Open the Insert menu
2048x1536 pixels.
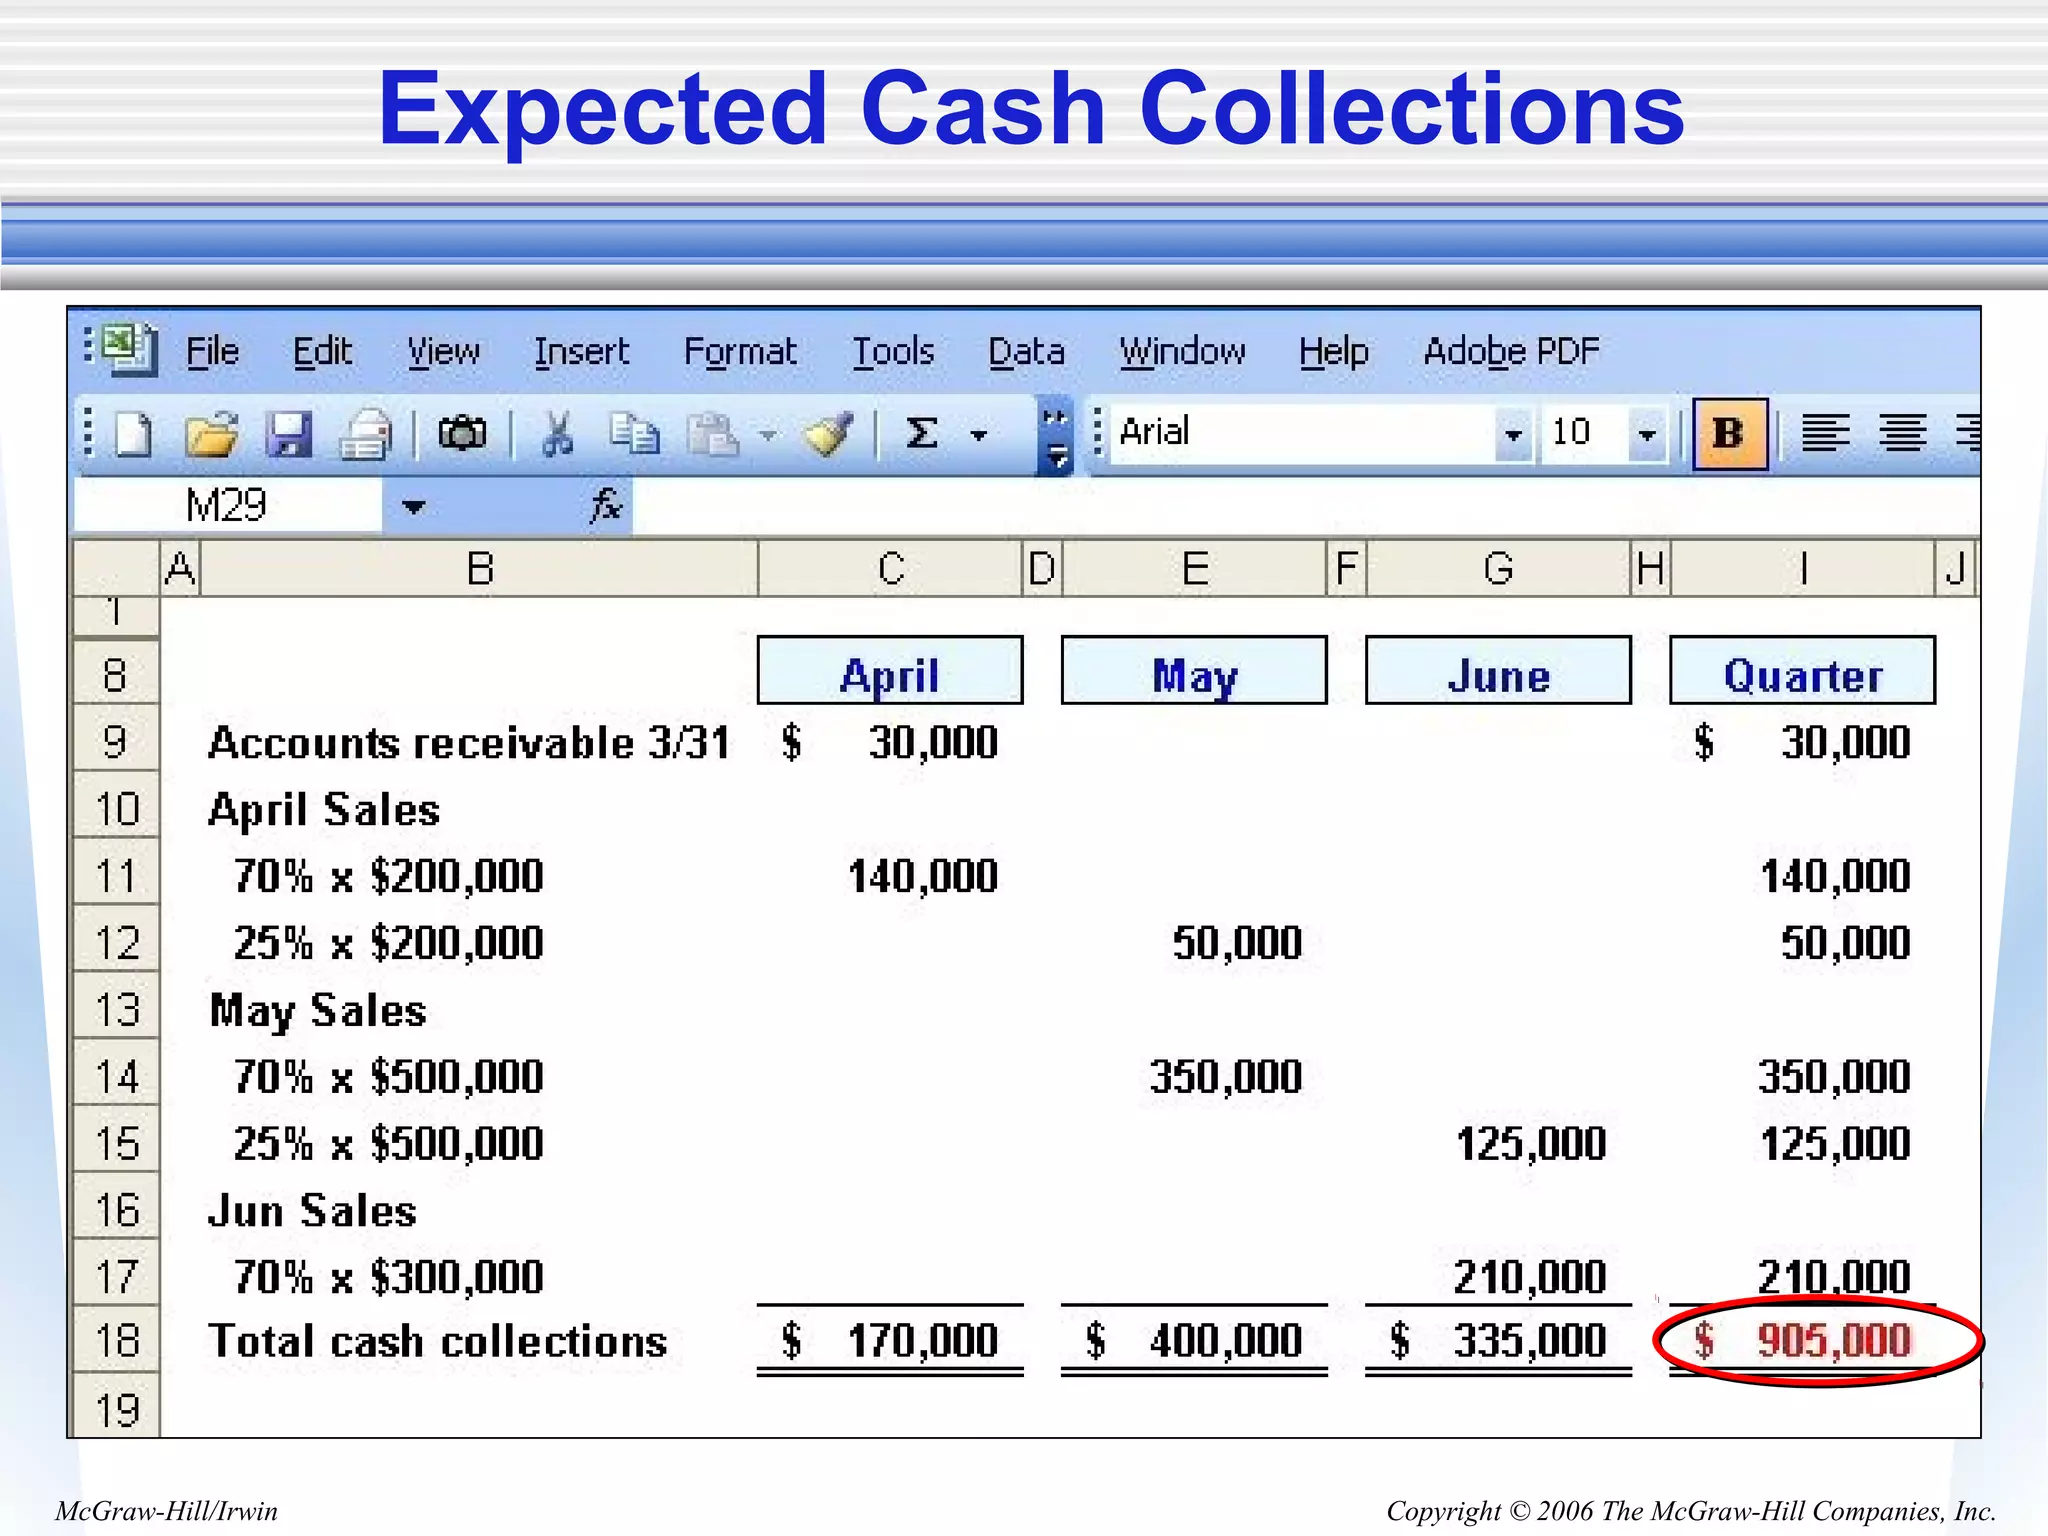click(581, 351)
